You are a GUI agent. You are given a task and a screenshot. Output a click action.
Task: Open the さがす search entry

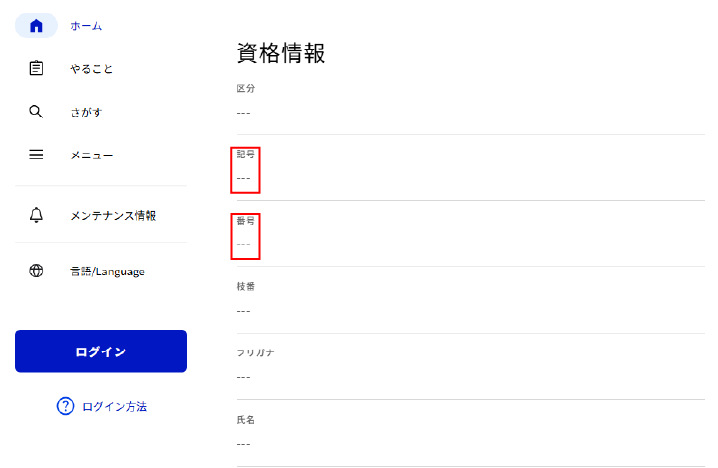tap(86, 112)
